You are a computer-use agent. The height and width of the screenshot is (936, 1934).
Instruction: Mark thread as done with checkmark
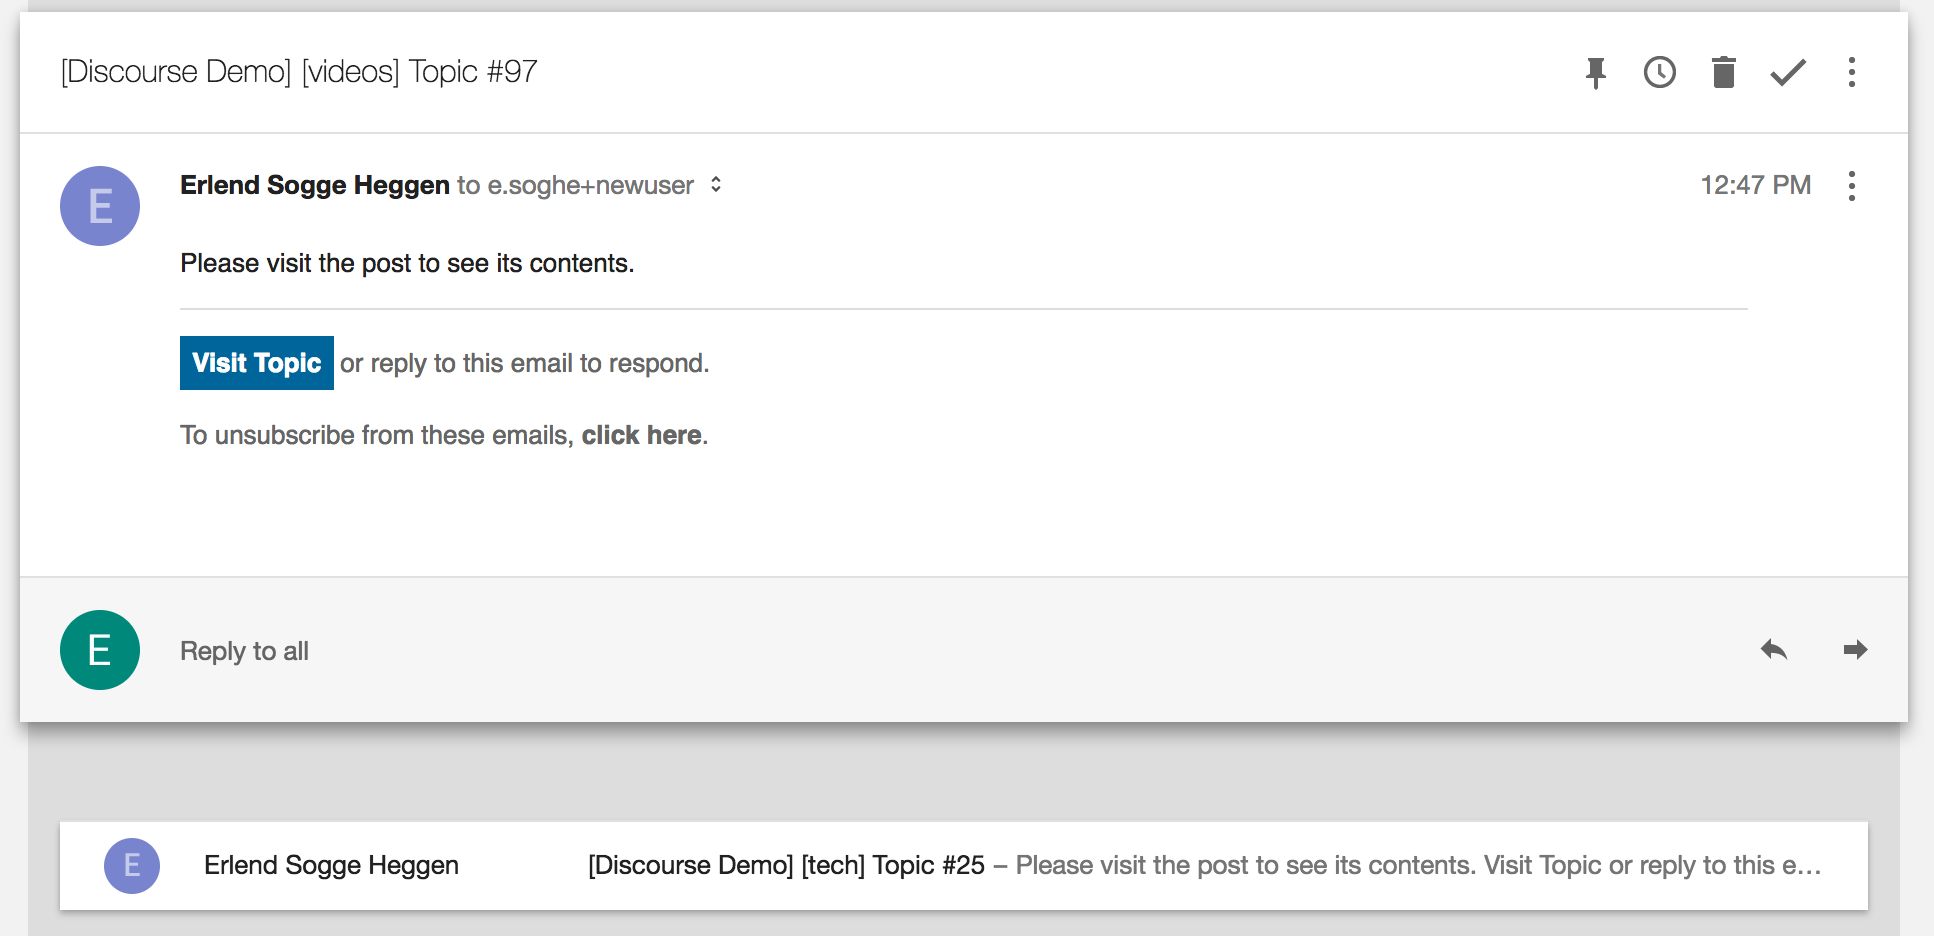(x=1788, y=72)
